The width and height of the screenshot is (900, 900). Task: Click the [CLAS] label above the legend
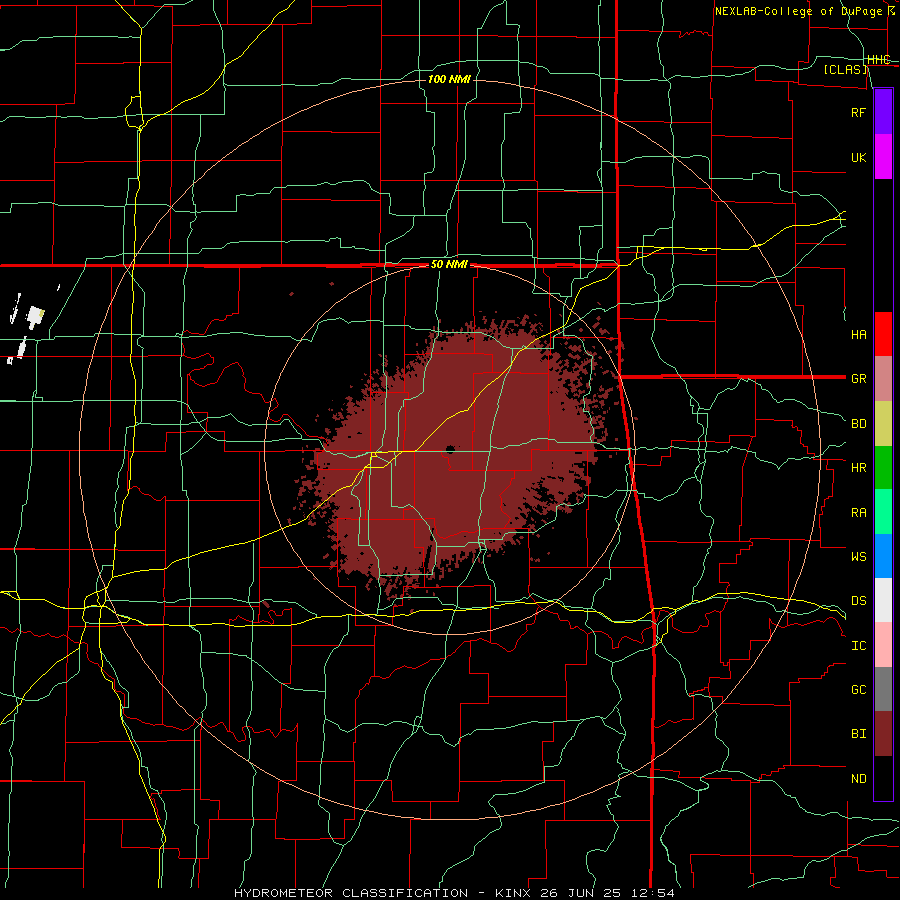pyautogui.click(x=845, y=69)
